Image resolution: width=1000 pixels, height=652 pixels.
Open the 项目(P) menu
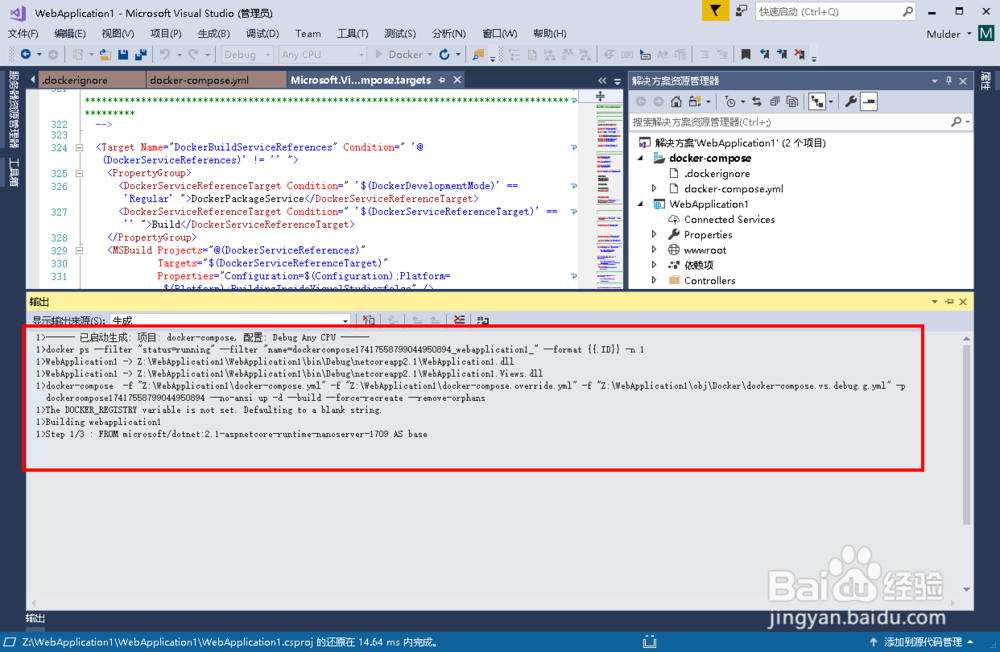point(166,34)
